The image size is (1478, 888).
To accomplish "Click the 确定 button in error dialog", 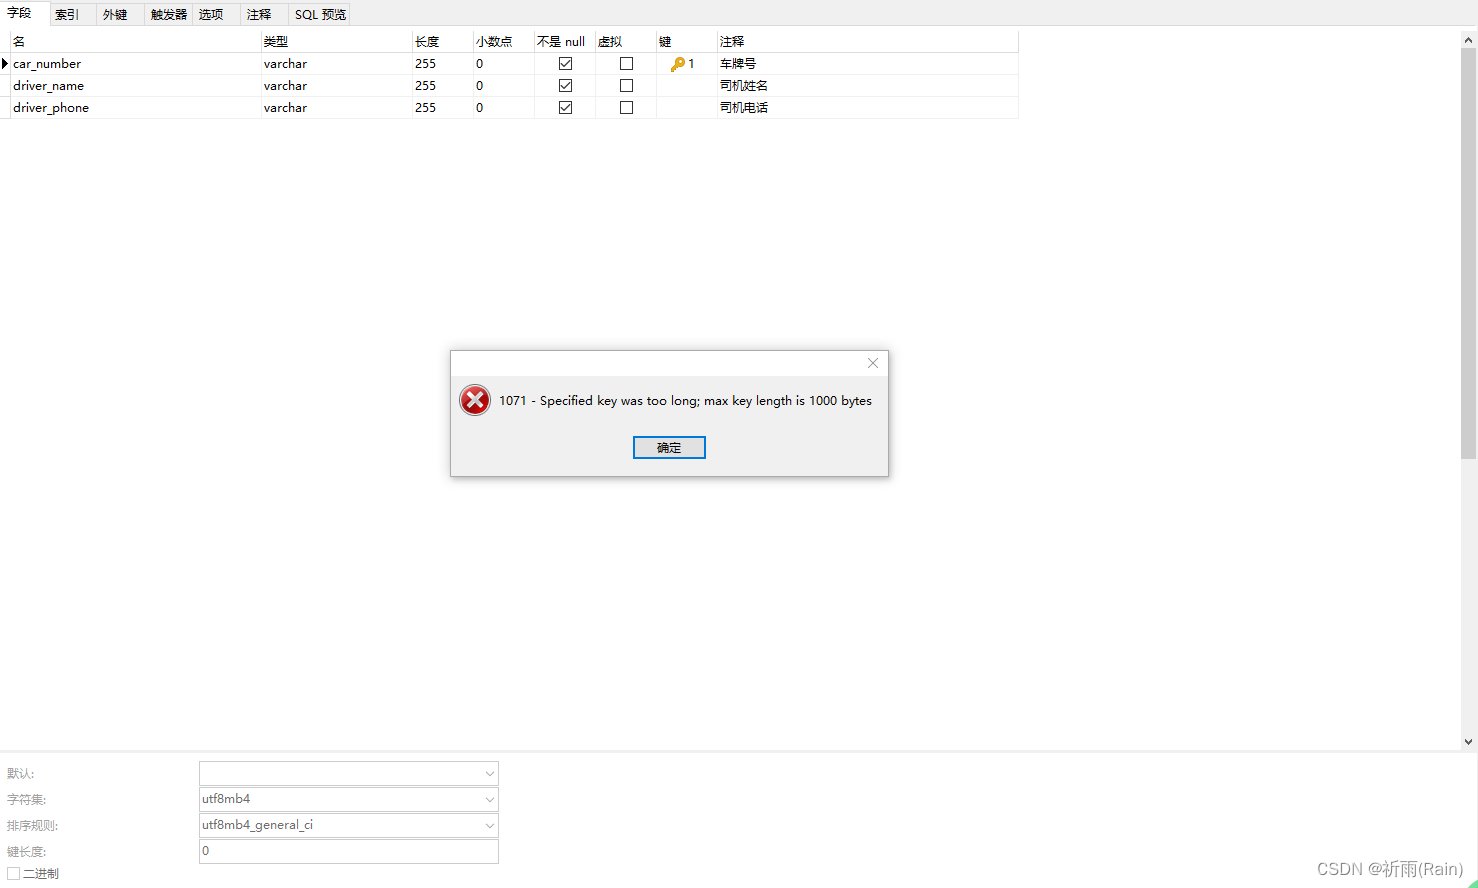I will pos(669,448).
